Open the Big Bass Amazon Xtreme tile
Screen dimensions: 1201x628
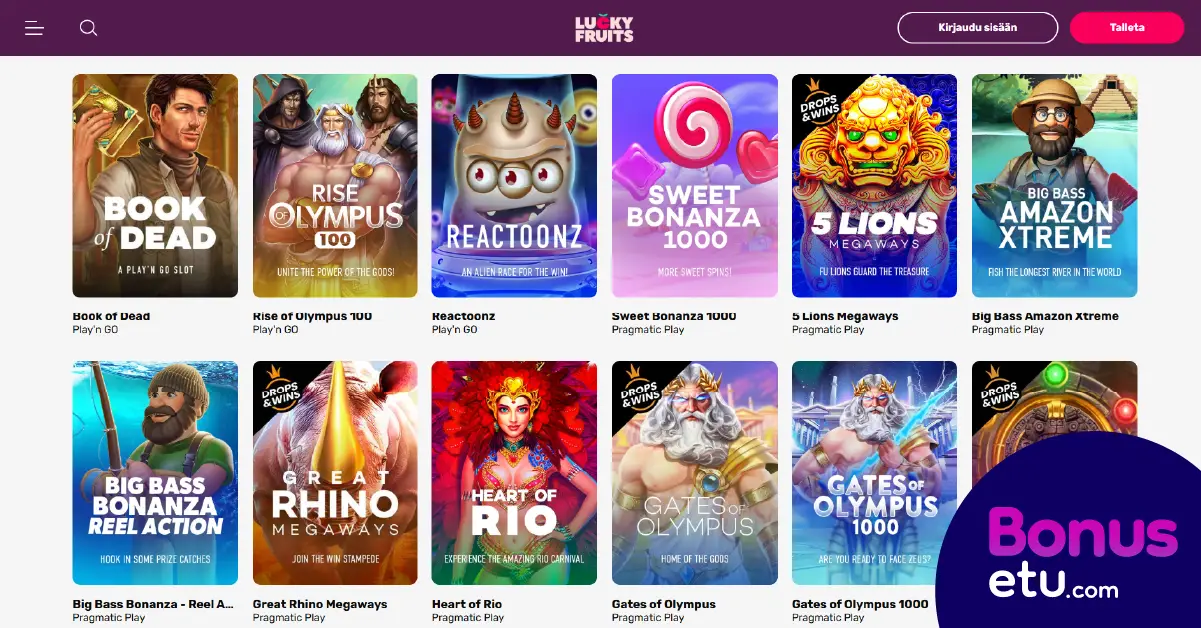pos(1055,186)
